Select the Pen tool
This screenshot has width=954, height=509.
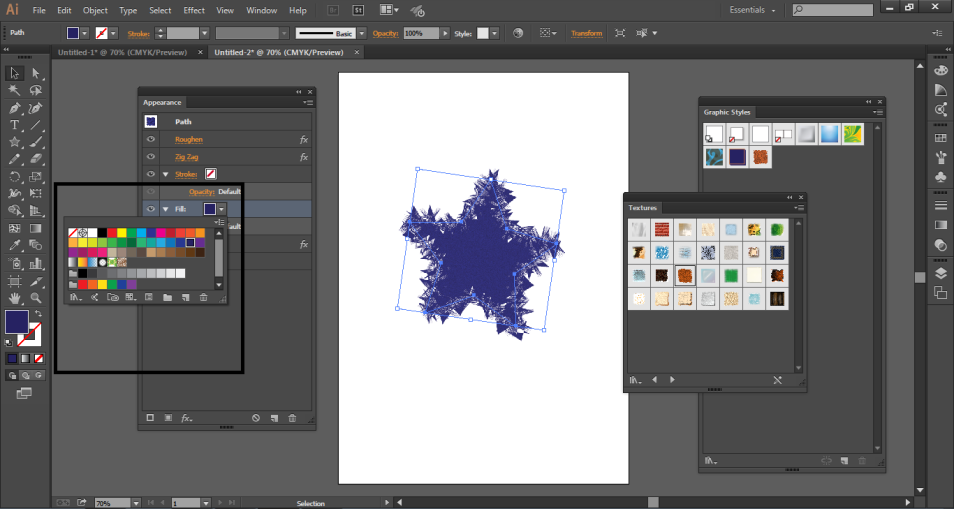[15, 108]
